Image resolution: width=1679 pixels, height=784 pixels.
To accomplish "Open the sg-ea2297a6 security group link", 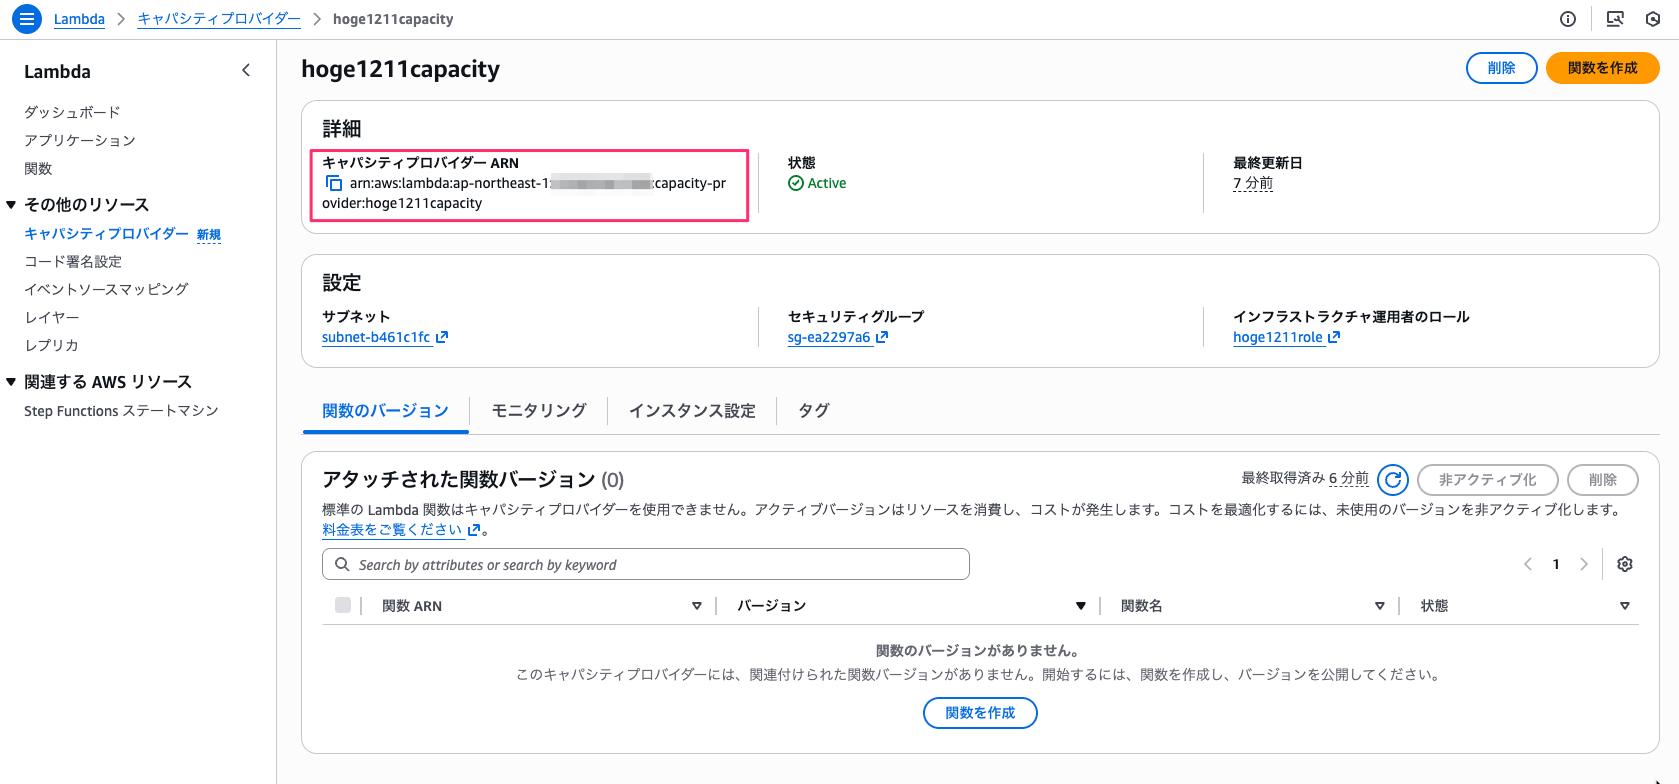I will point(829,338).
